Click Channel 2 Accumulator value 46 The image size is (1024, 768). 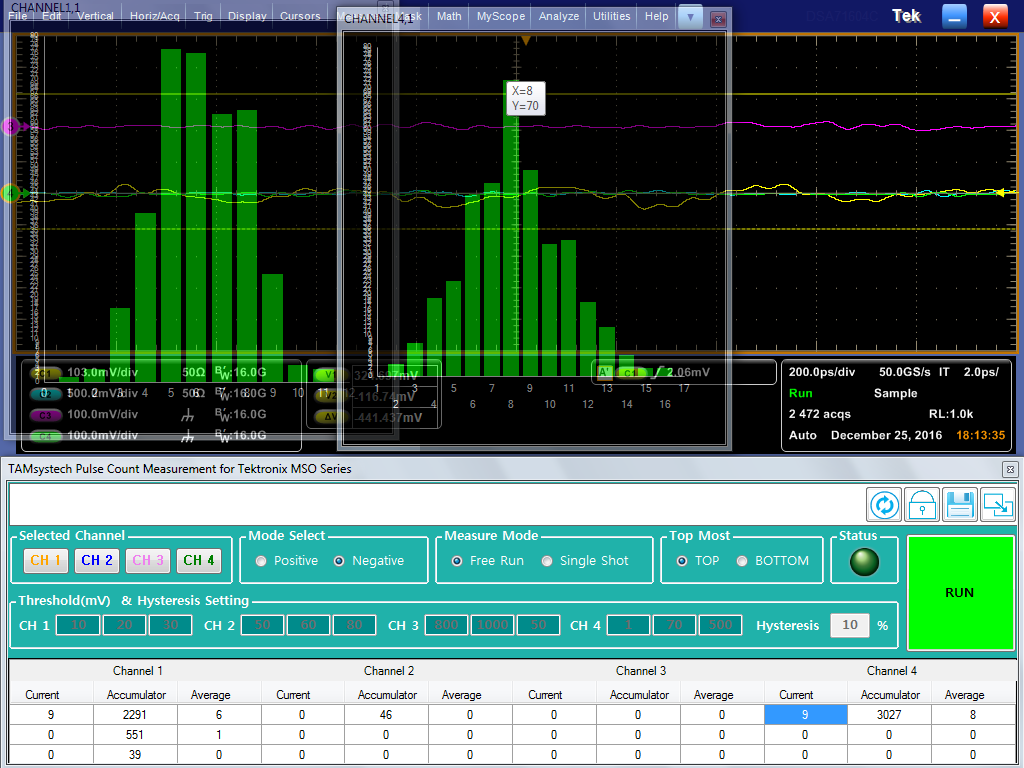point(386,715)
